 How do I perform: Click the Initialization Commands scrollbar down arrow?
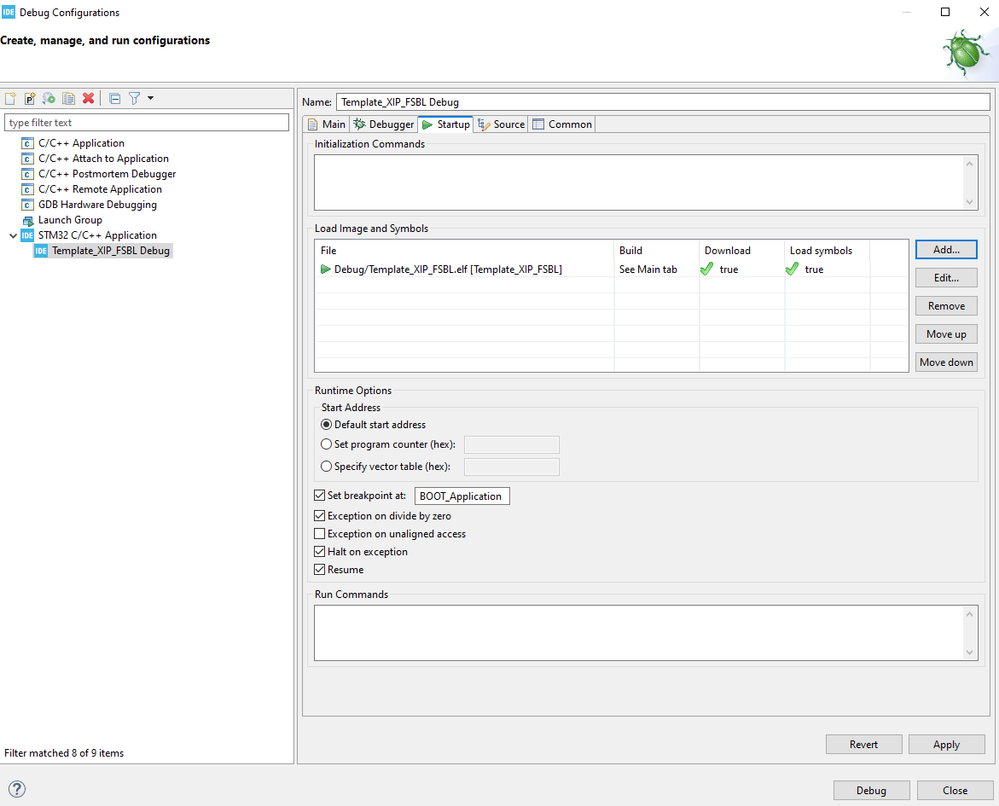coord(970,202)
